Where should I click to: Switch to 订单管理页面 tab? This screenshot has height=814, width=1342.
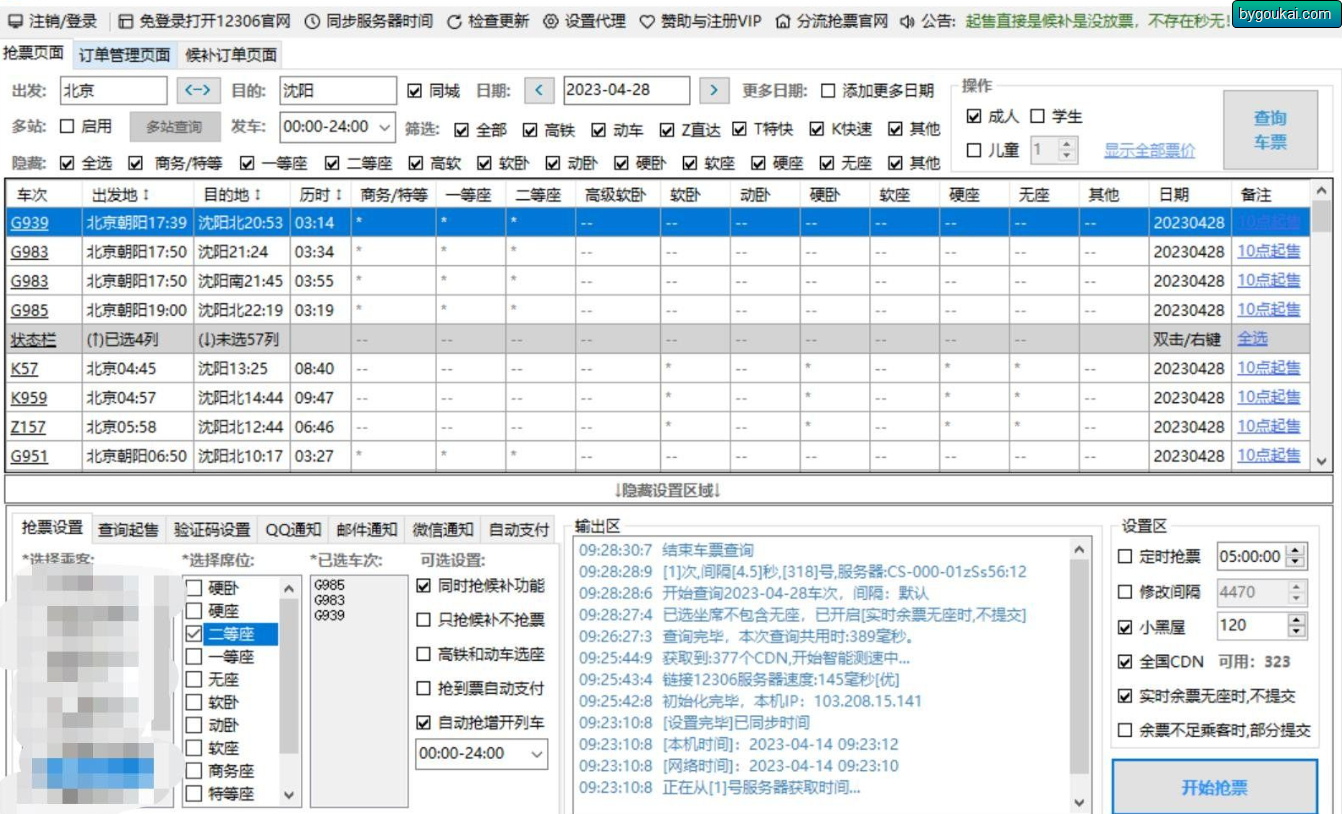point(125,55)
